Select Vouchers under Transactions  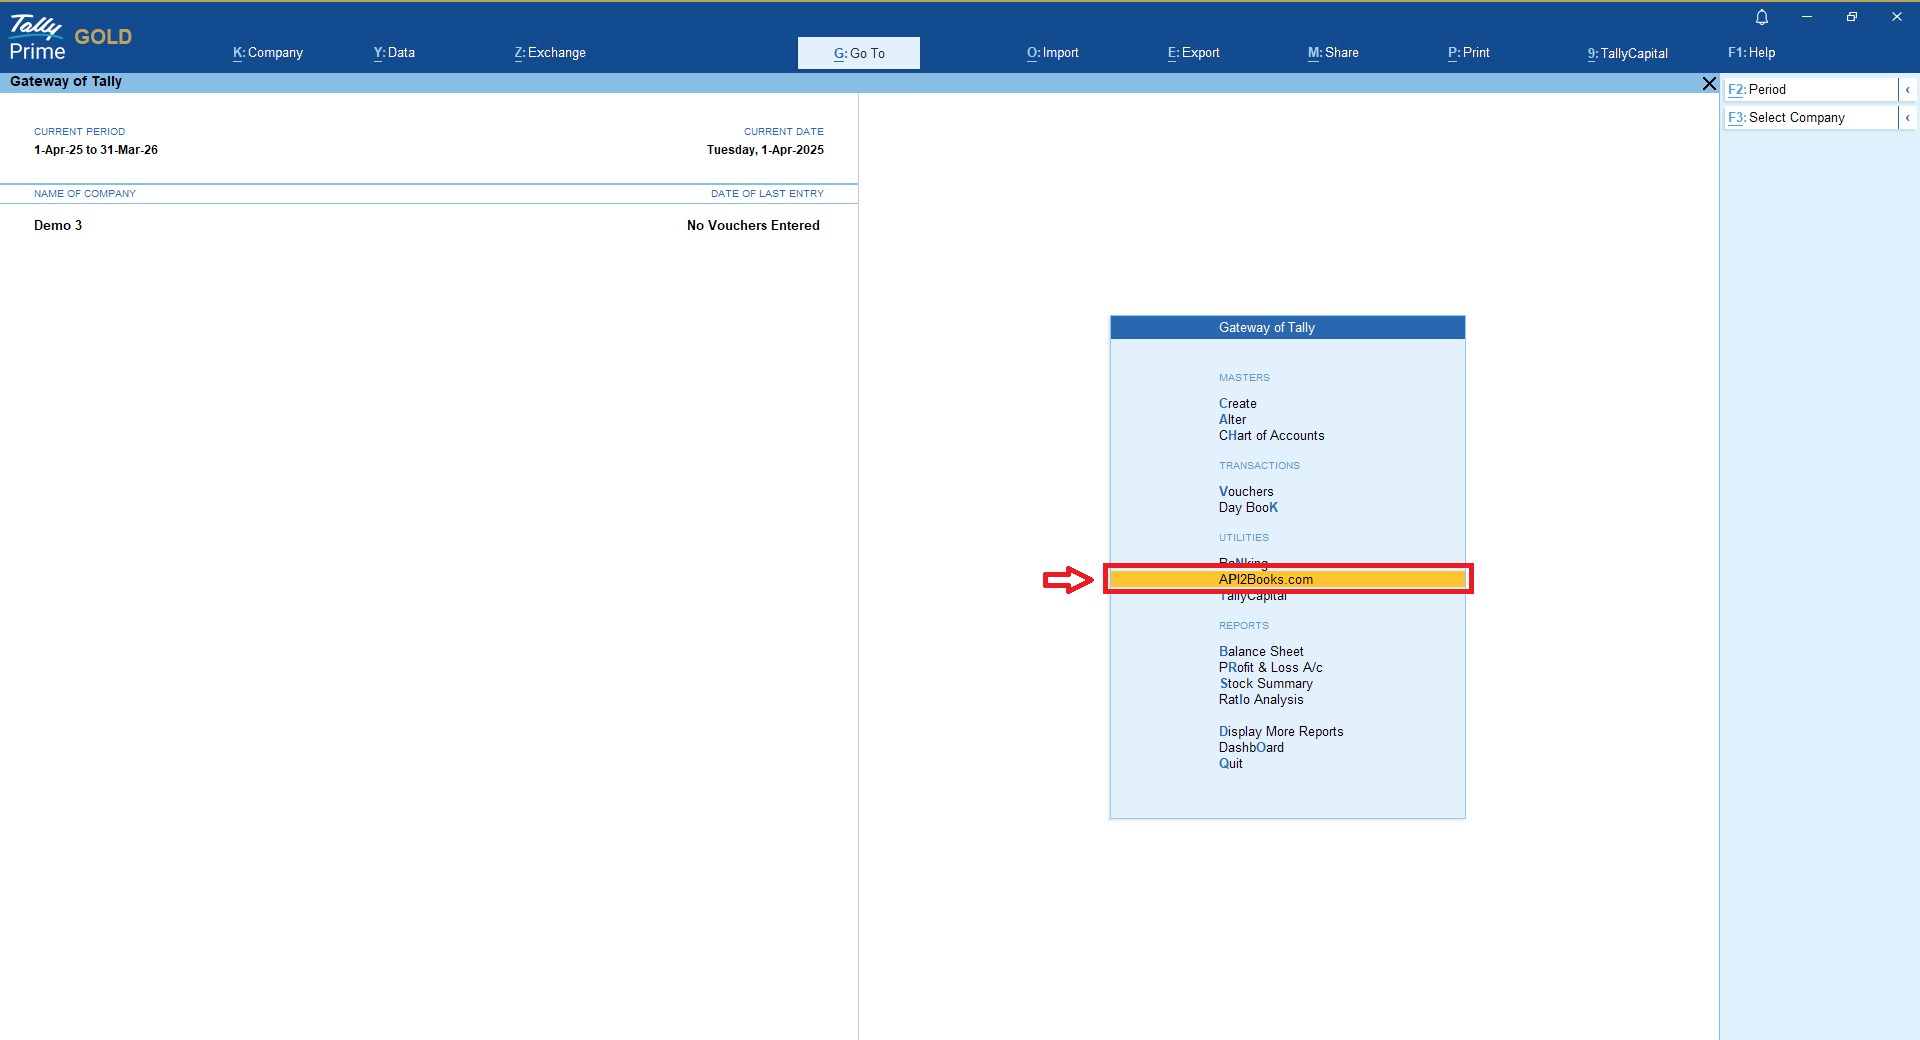click(x=1246, y=491)
